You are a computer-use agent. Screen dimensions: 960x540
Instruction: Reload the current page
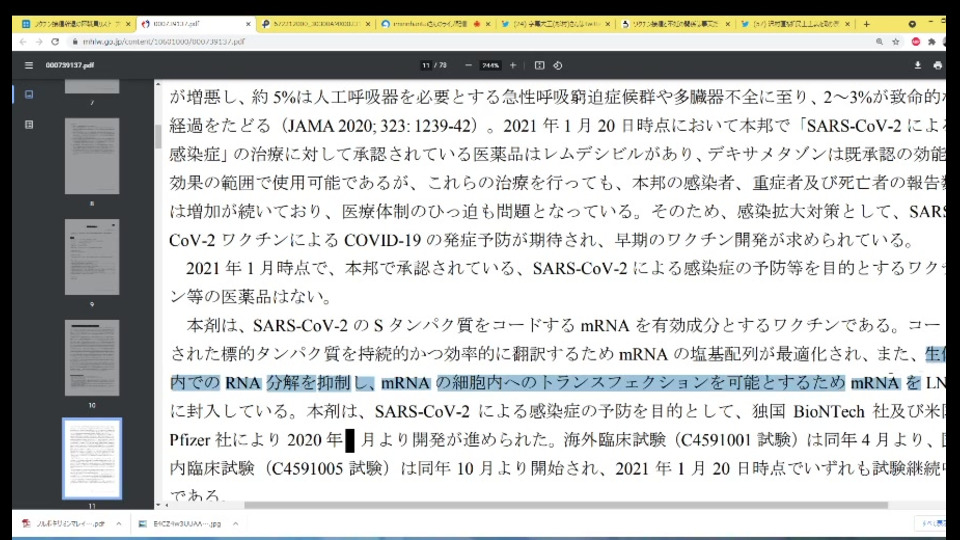tap(55, 42)
